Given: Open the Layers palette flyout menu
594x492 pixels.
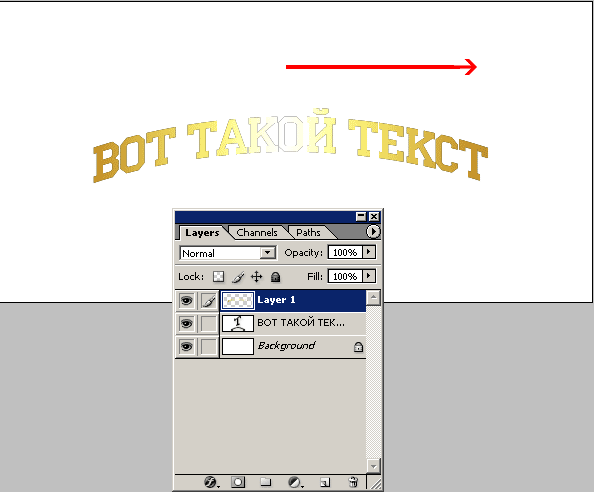Looking at the screenshot, I should coord(373,231).
